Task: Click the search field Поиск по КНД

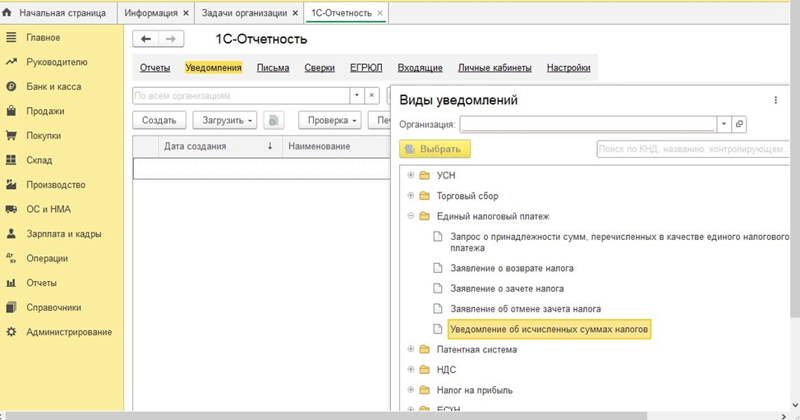Action: [693, 149]
